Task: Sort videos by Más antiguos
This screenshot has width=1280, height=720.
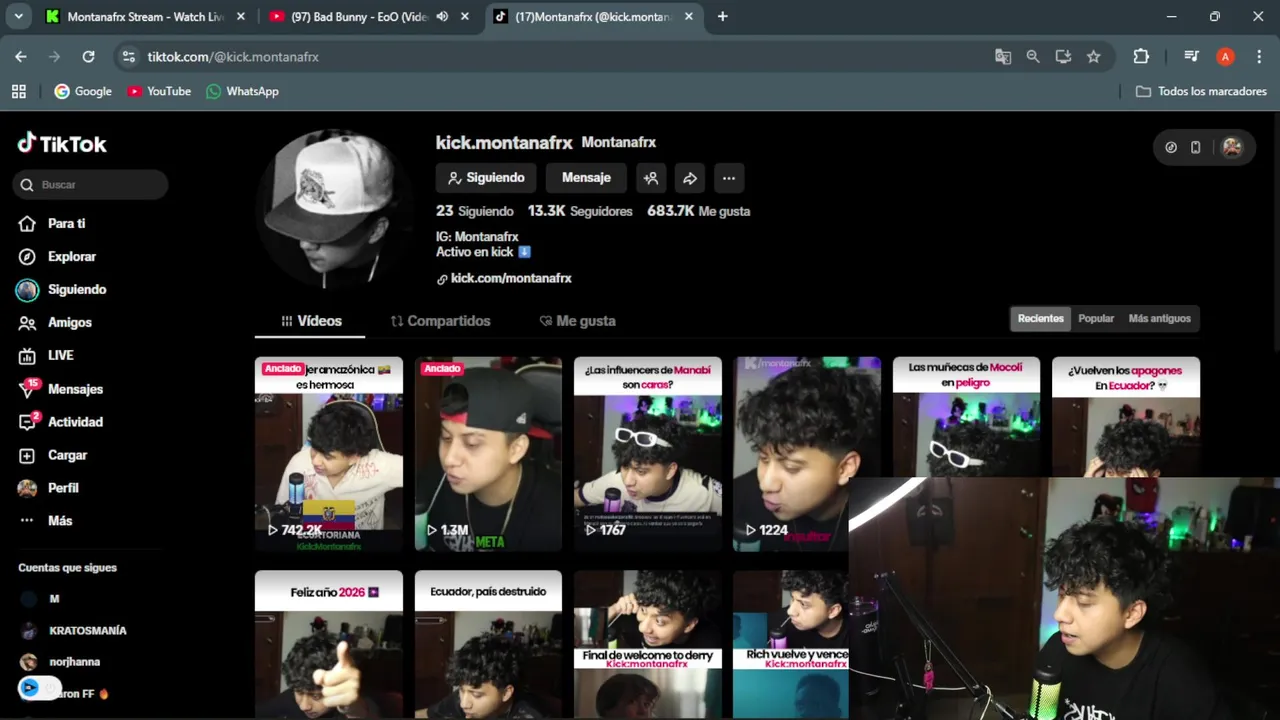Action: click(x=1160, y=319)
